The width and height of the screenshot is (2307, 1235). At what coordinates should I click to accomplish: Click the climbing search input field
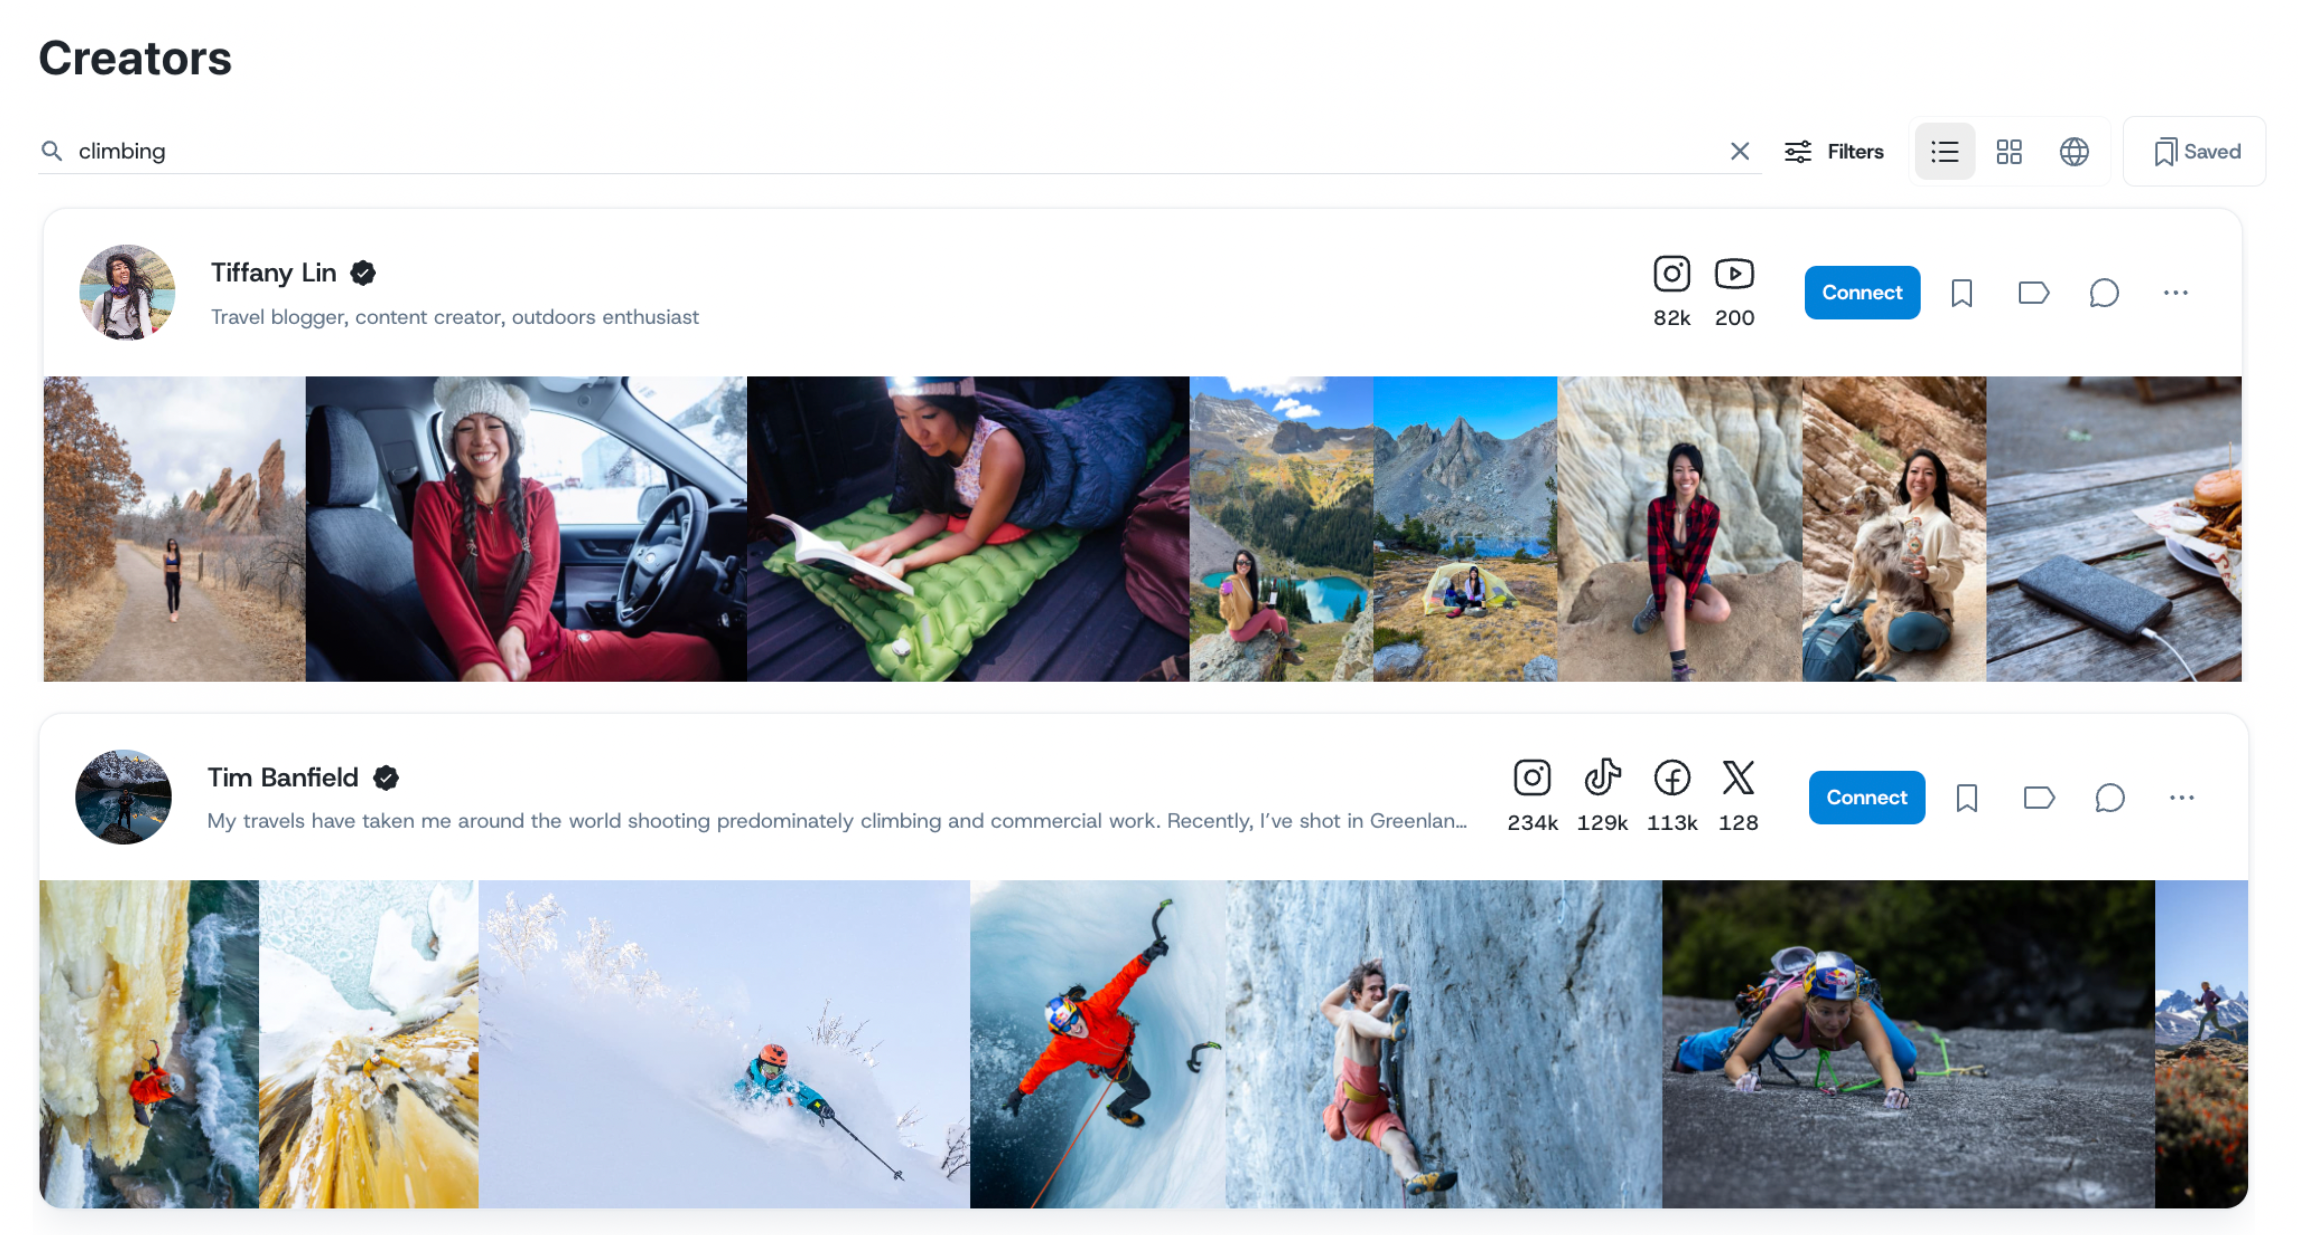coord(880,151)
